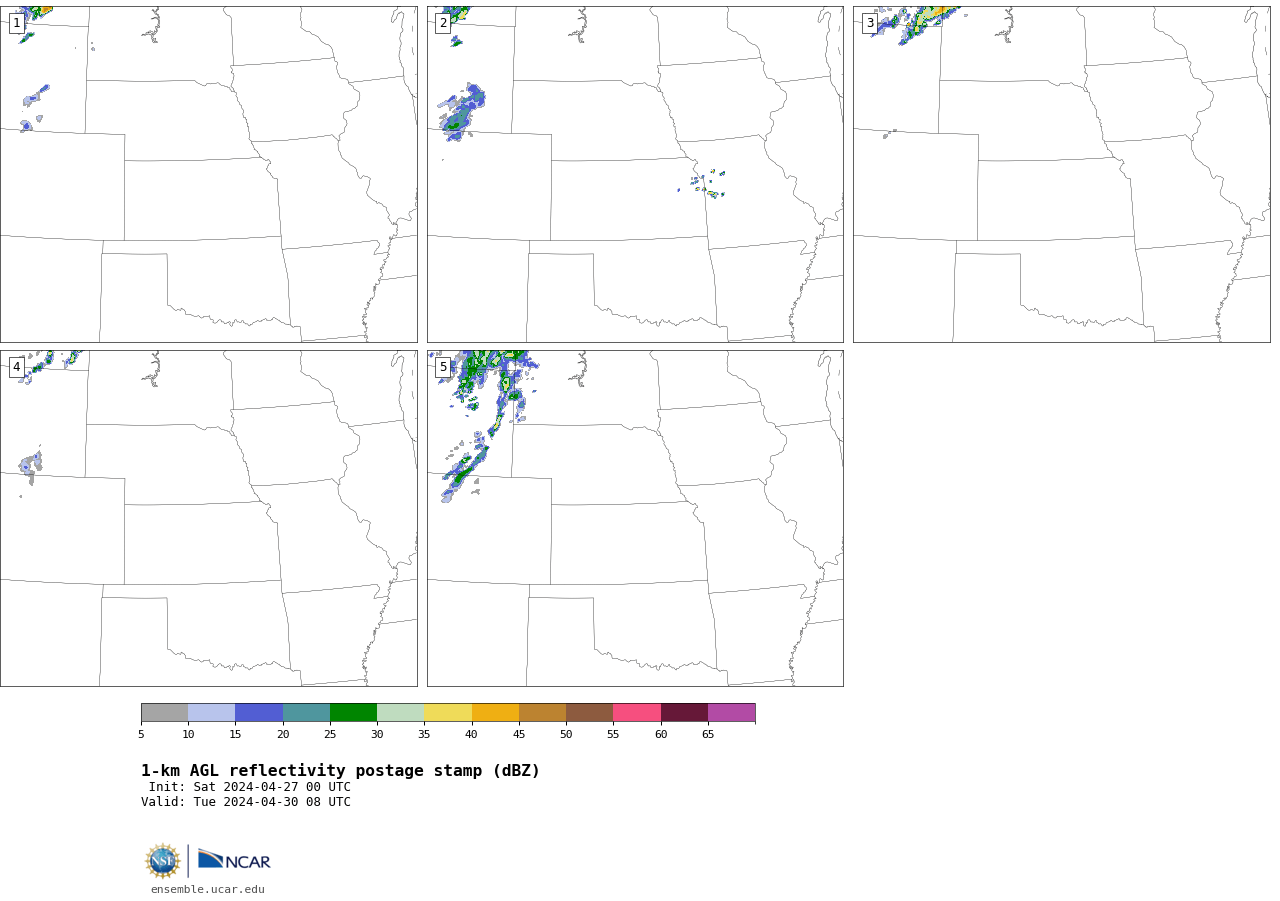Select the pink 55-60 dBZ swatch

pyautogui.click(x=637, y=713)
